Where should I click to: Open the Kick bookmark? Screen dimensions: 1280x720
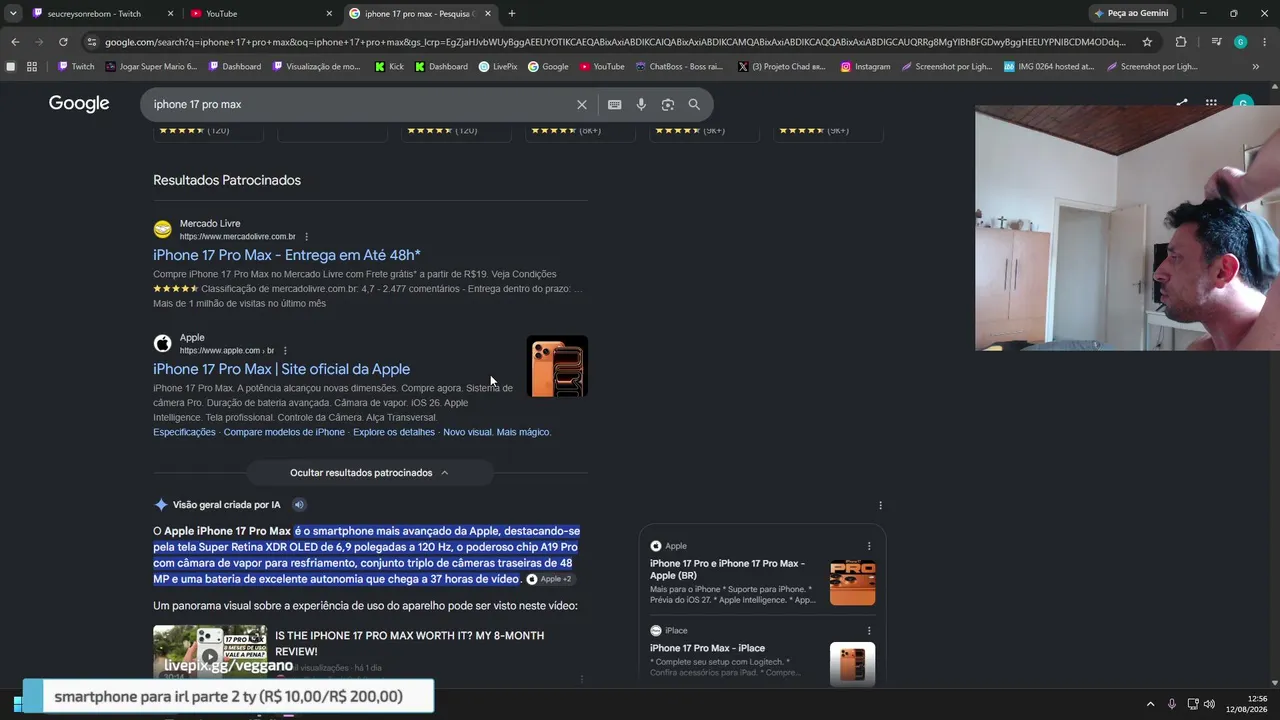click(389, 67)
